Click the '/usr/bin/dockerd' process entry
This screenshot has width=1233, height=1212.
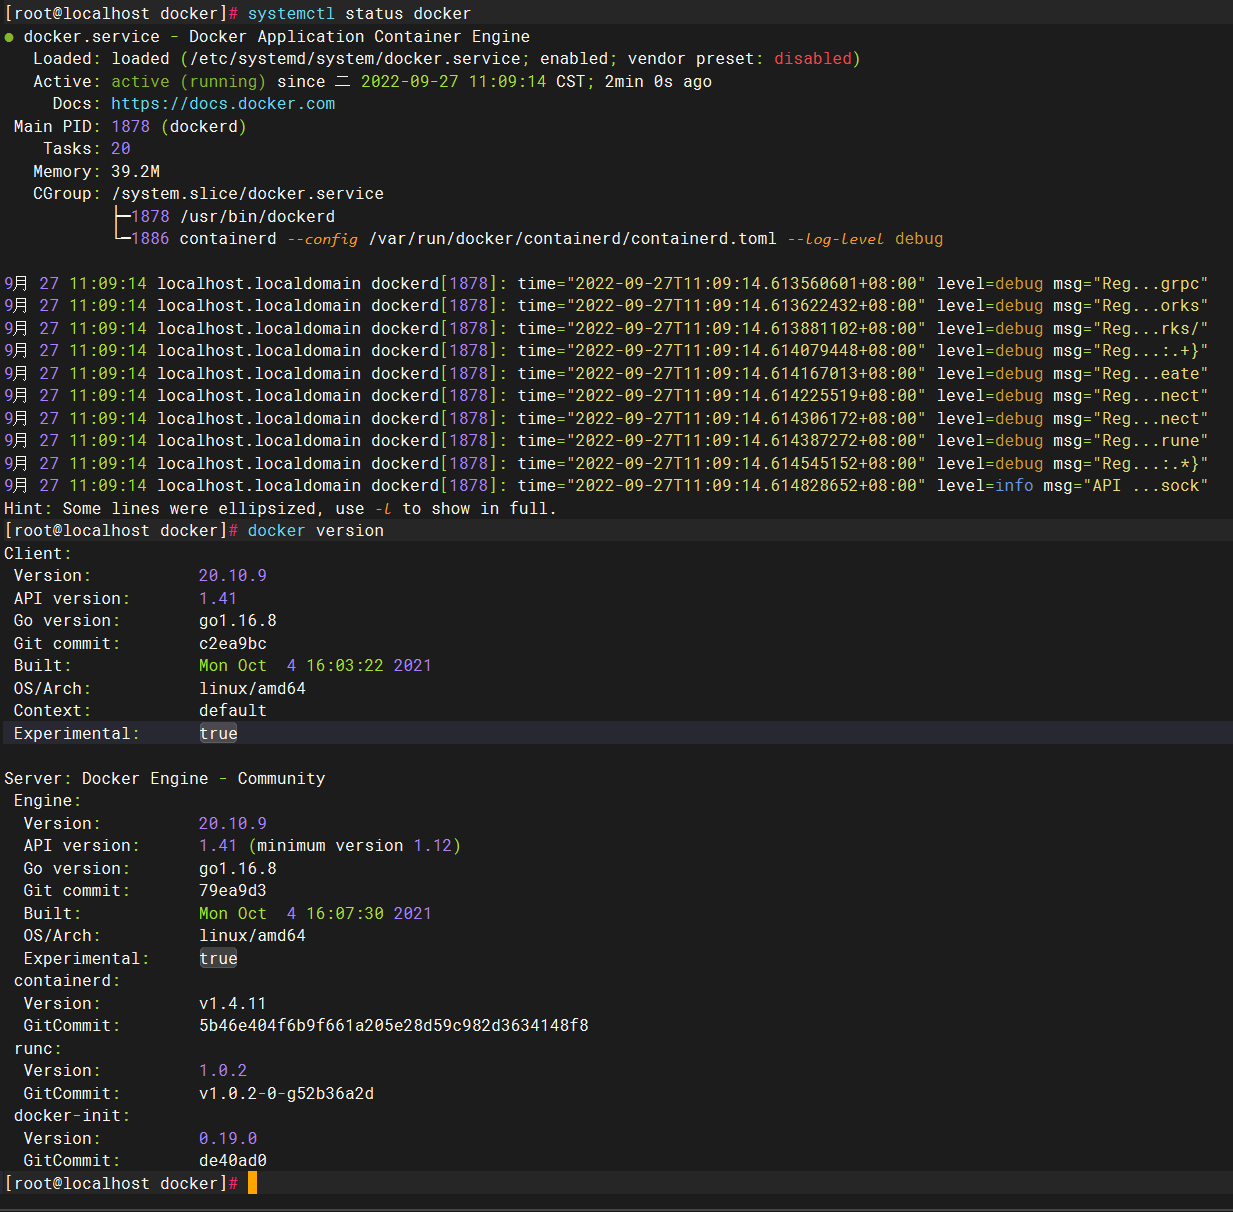pyautogui.click(x=258, y=217)
